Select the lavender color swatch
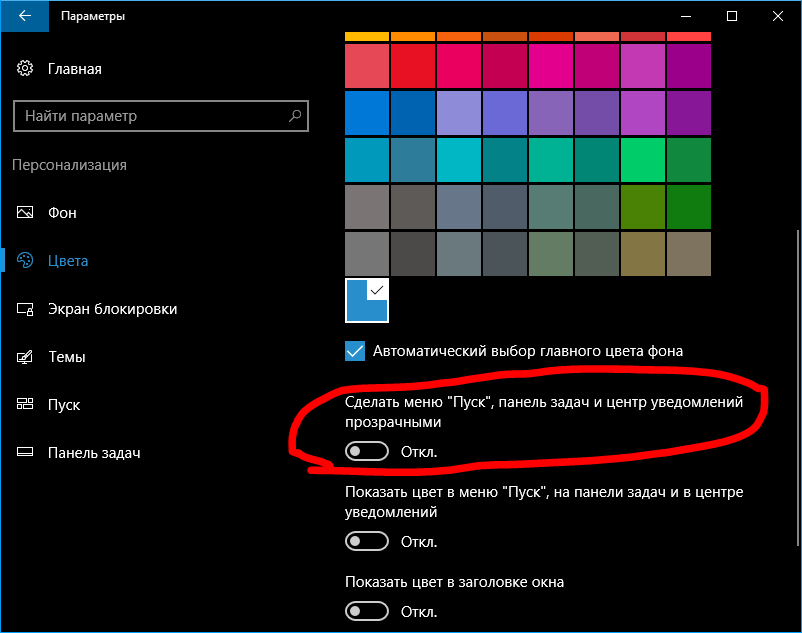This screenshot has width=802, height=633. coord(459,113)
